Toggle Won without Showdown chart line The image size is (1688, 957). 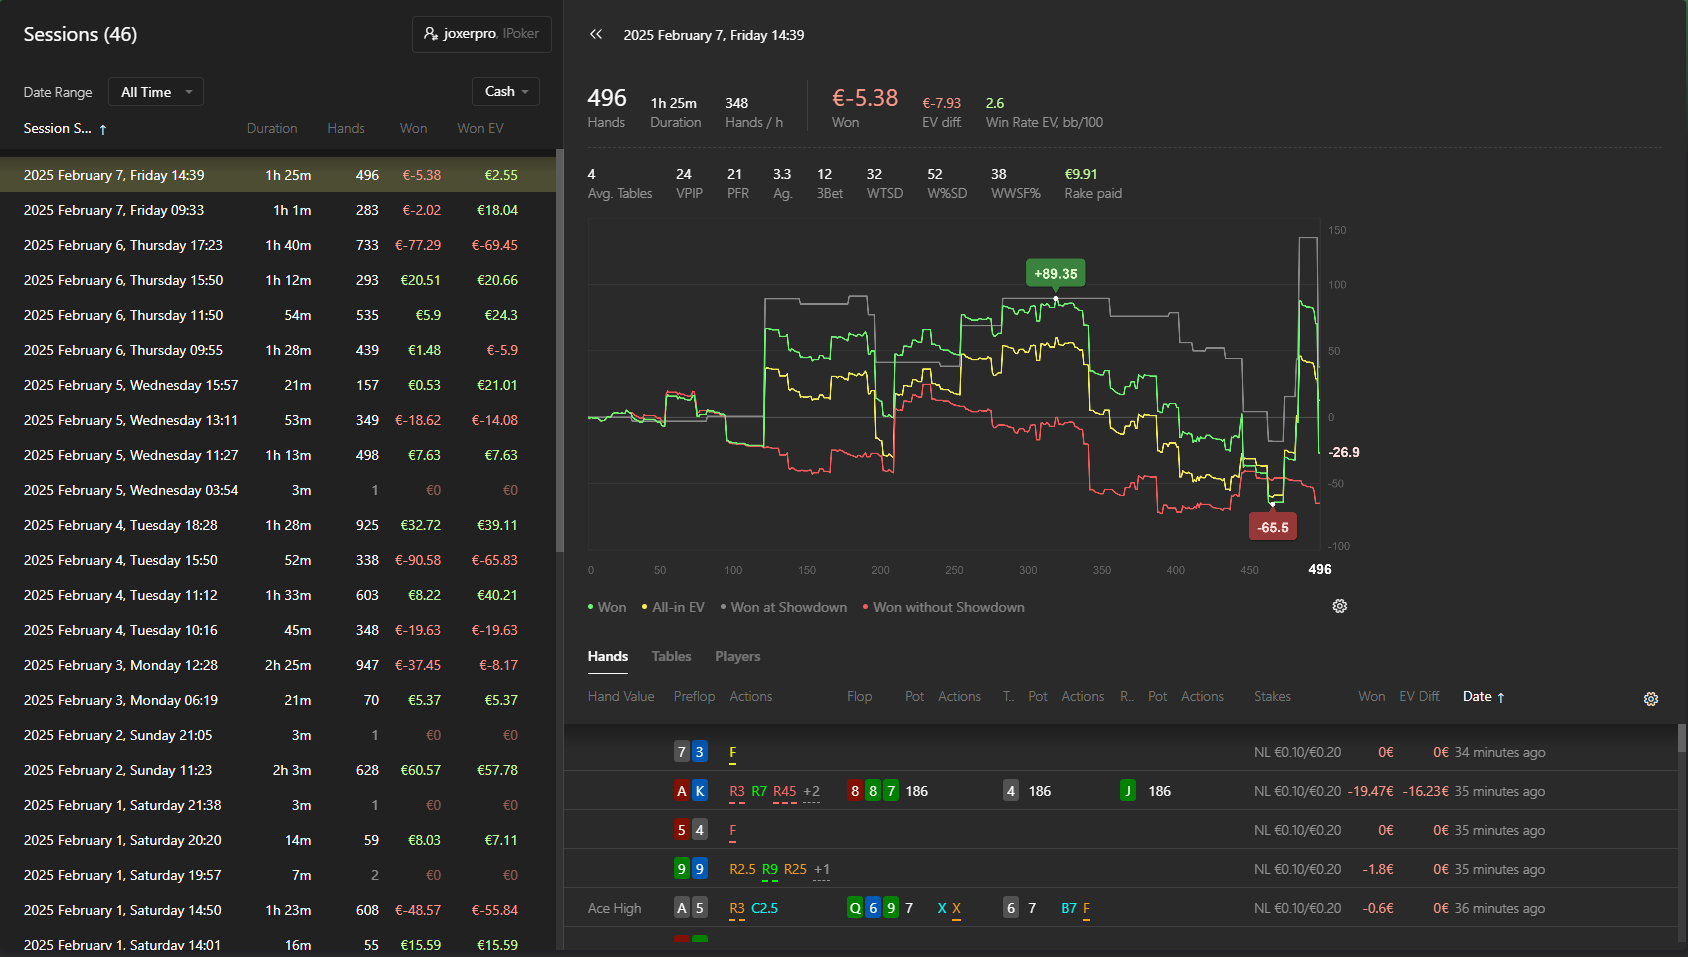[x=943, y=607]
